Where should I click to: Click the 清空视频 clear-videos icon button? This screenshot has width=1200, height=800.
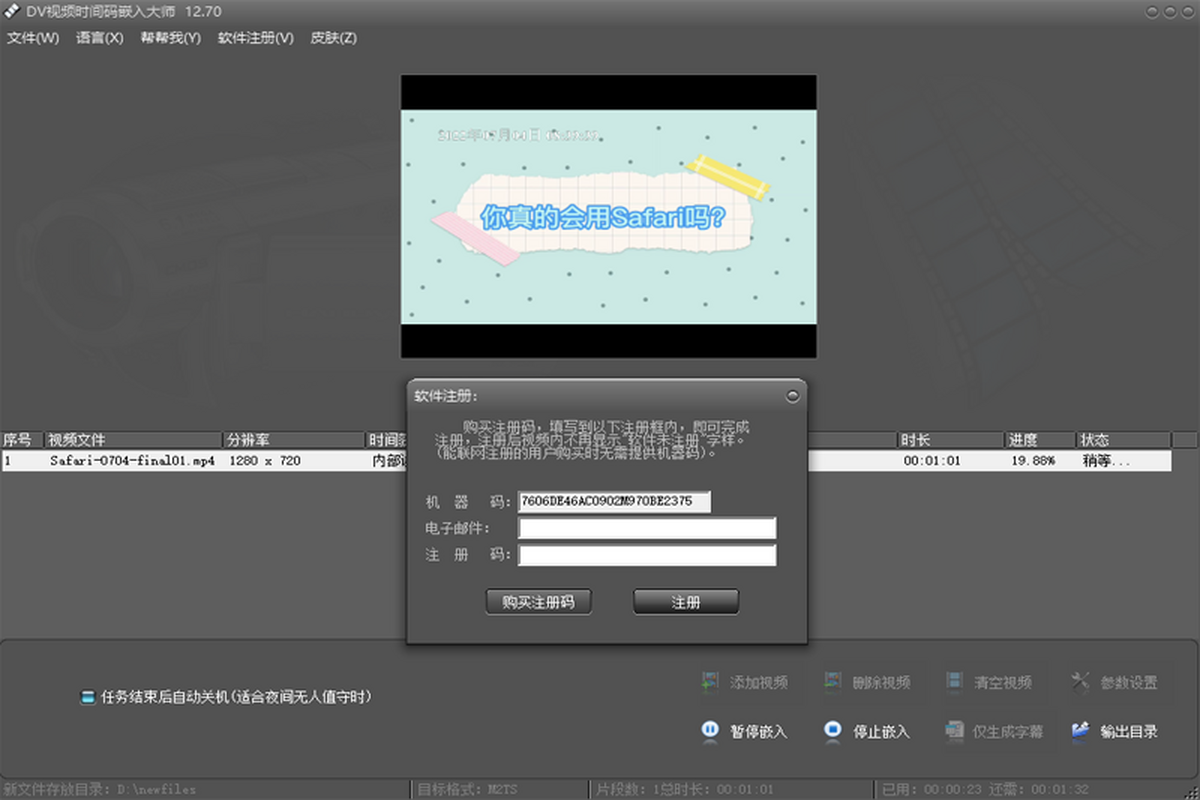click(x=988, y=682)
